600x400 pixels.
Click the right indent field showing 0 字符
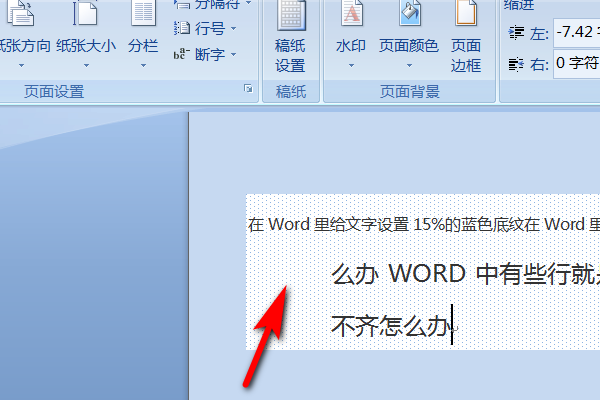tap(577, 64)
